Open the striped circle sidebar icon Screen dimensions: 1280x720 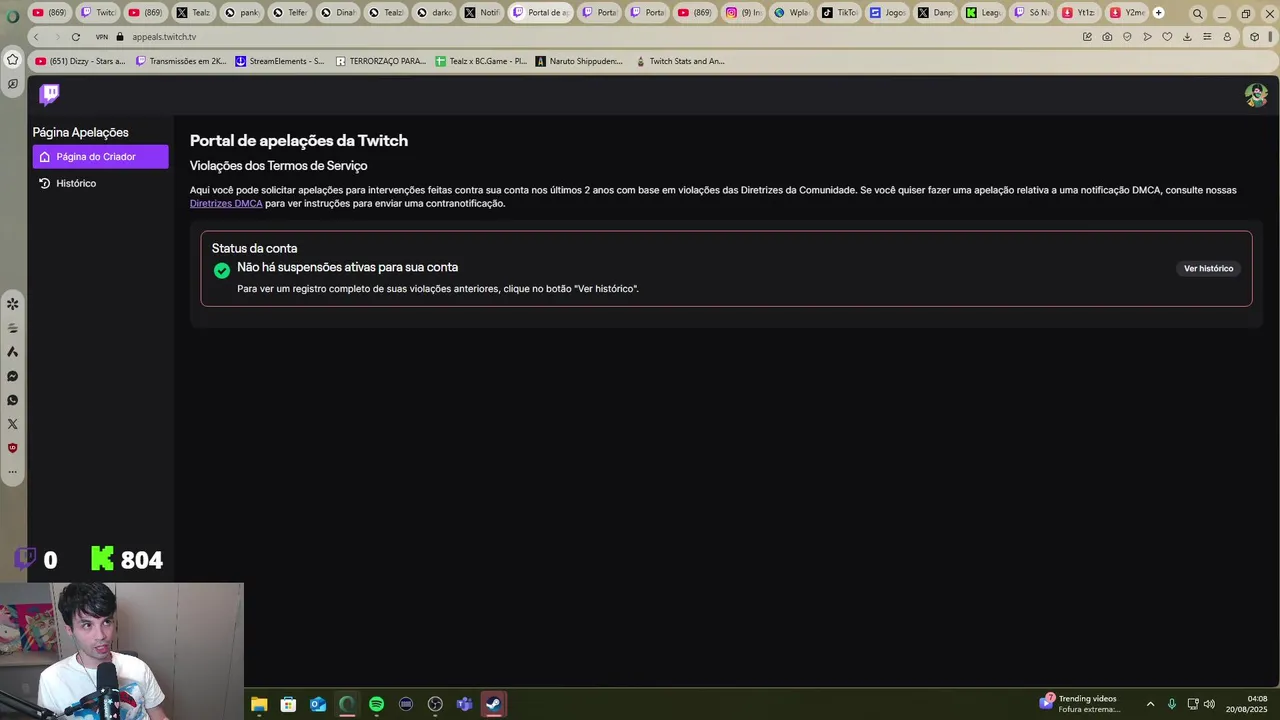[x=13, y=328]
